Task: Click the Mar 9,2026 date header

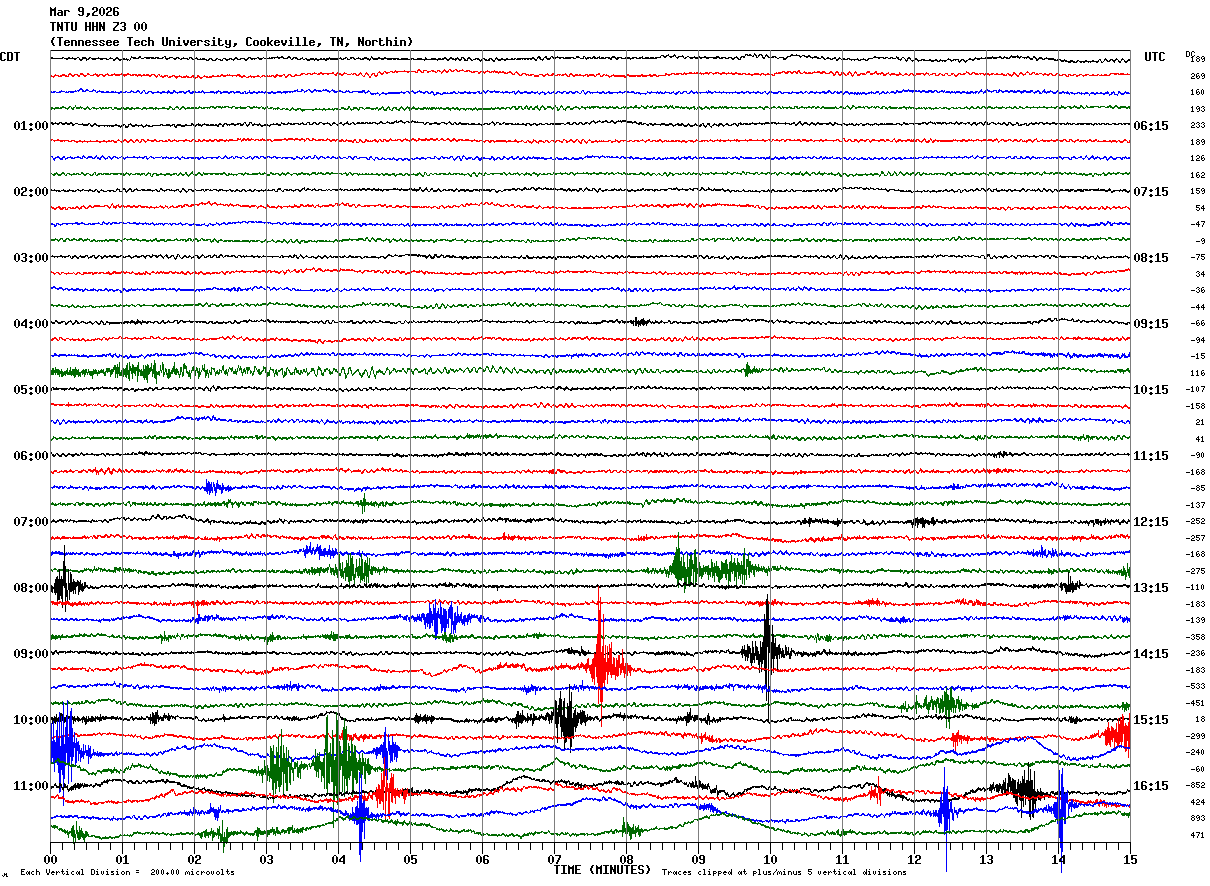Action: (x=84, y=12)
